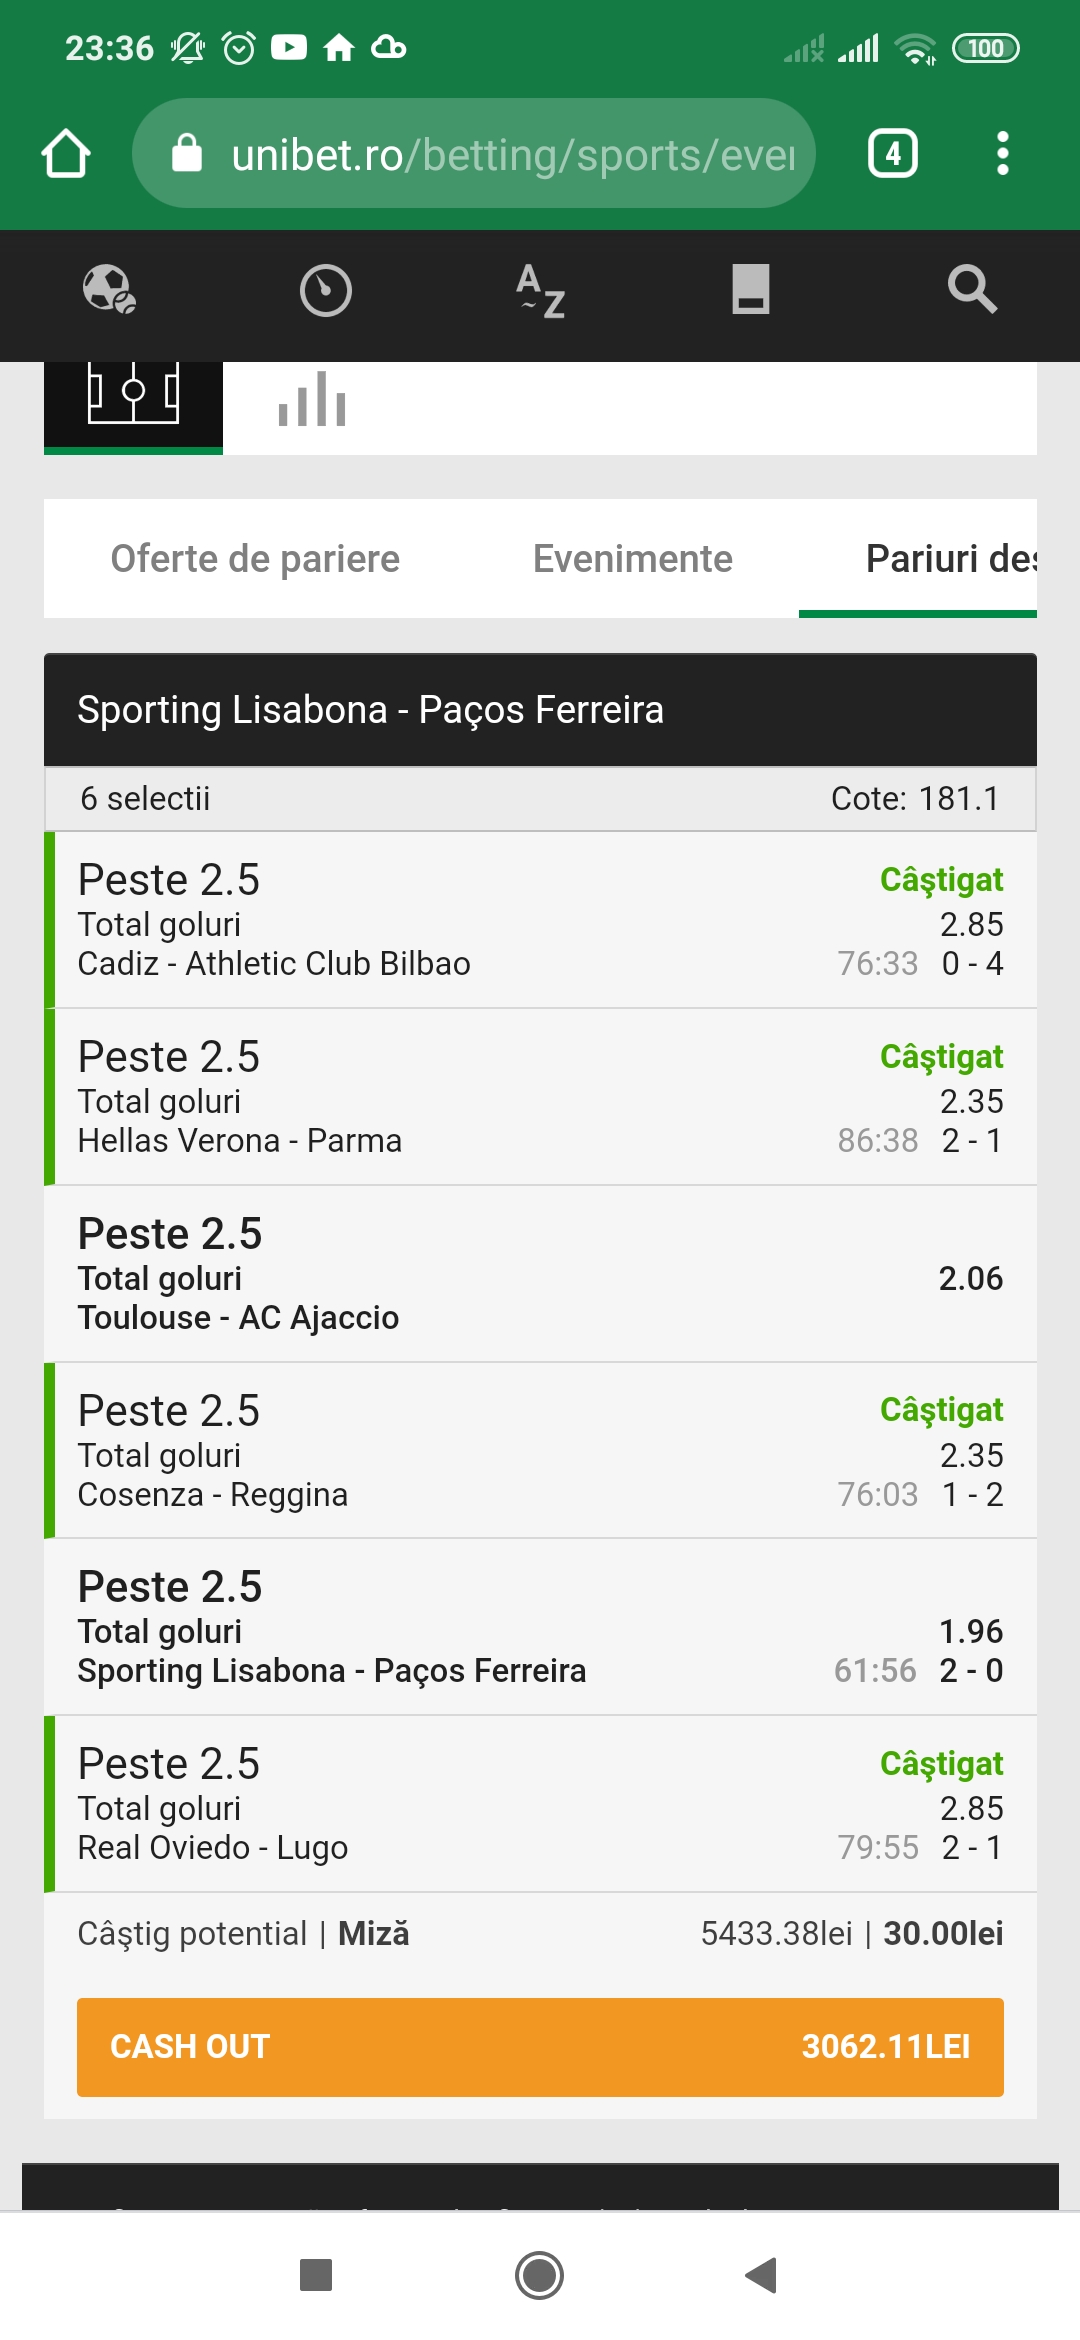Tap the browser home icon
Image resolution: width=1080 pixels, height=2340 pixels.
(66, 154)
